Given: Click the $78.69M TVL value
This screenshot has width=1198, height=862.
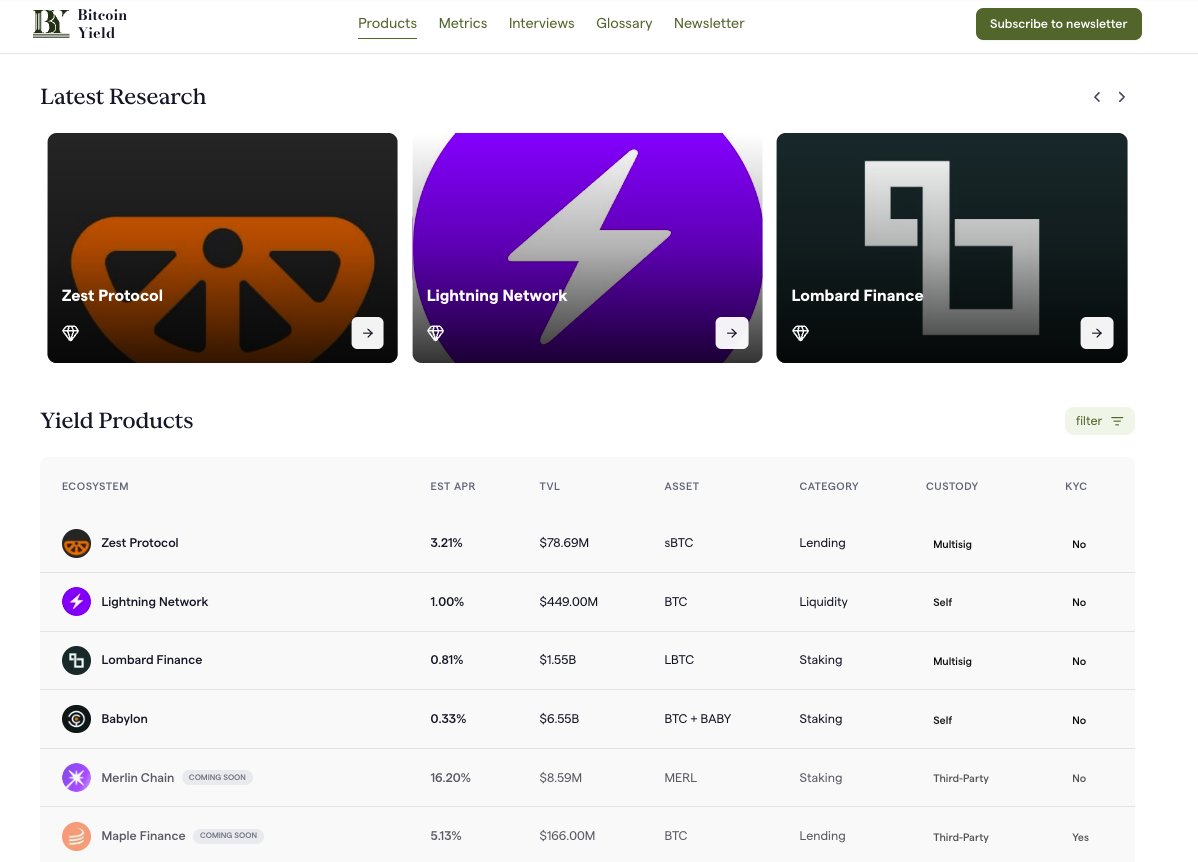Looking at the screenshot, I should pos(564,543).
